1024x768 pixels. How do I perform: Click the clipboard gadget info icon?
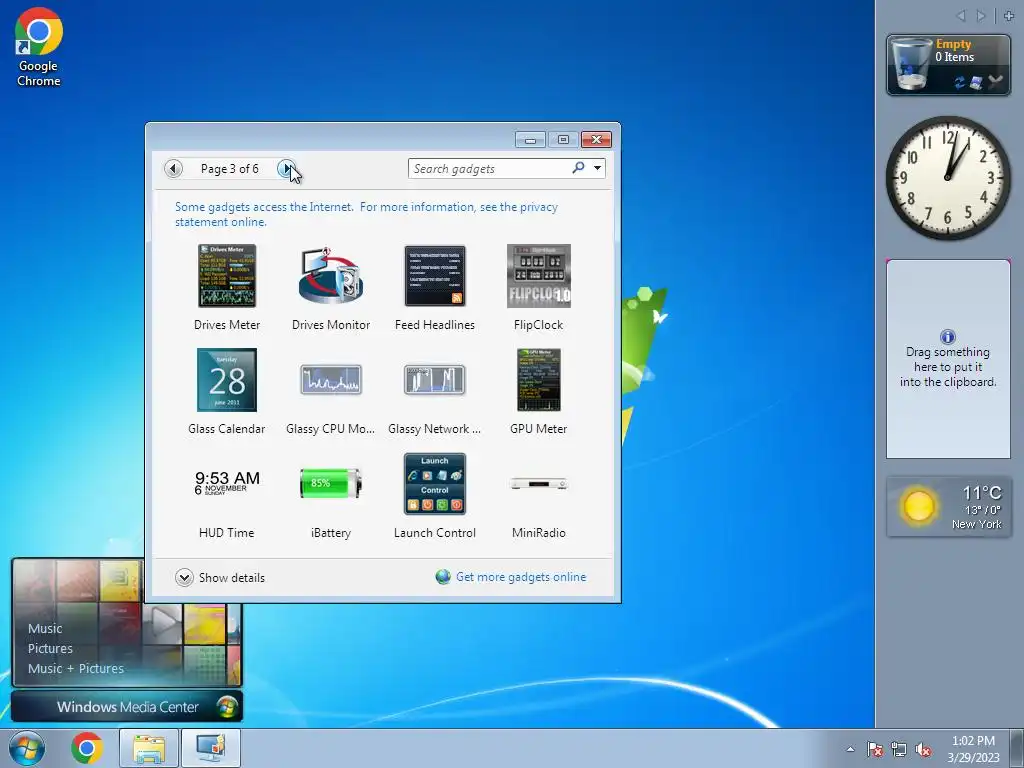[948, 336]
